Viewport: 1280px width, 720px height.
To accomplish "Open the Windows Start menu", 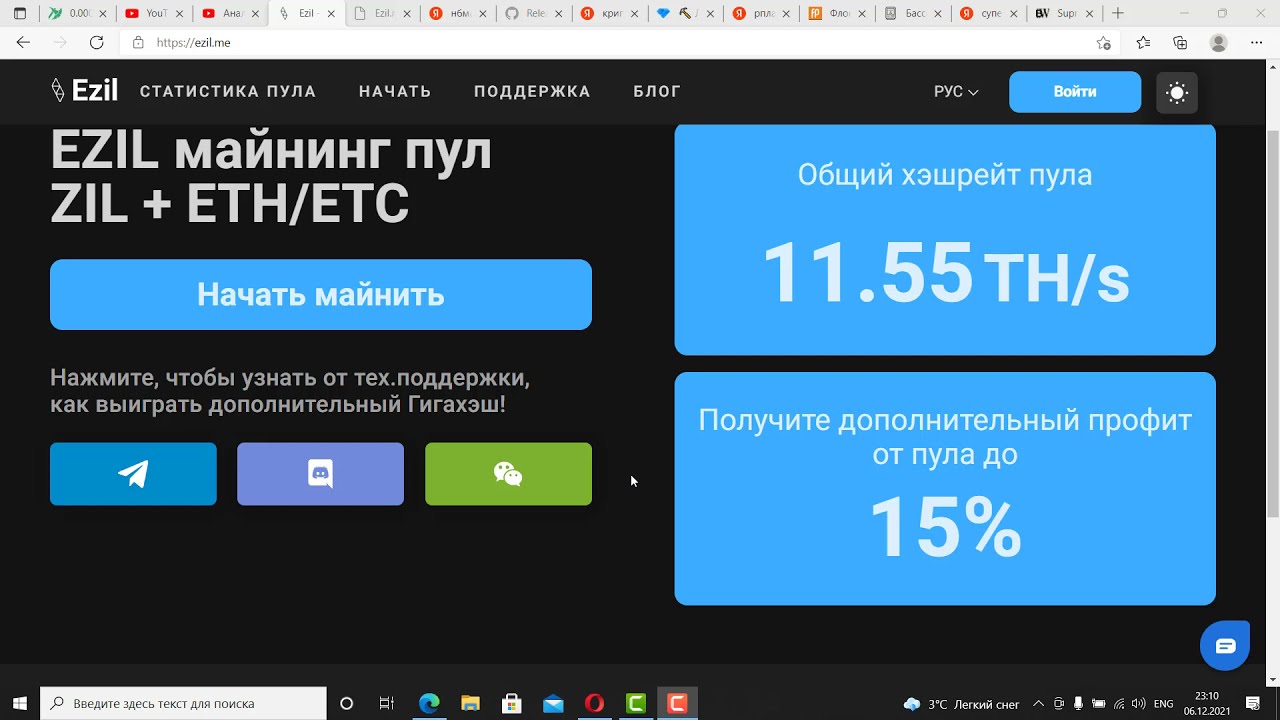I will 20,704.
